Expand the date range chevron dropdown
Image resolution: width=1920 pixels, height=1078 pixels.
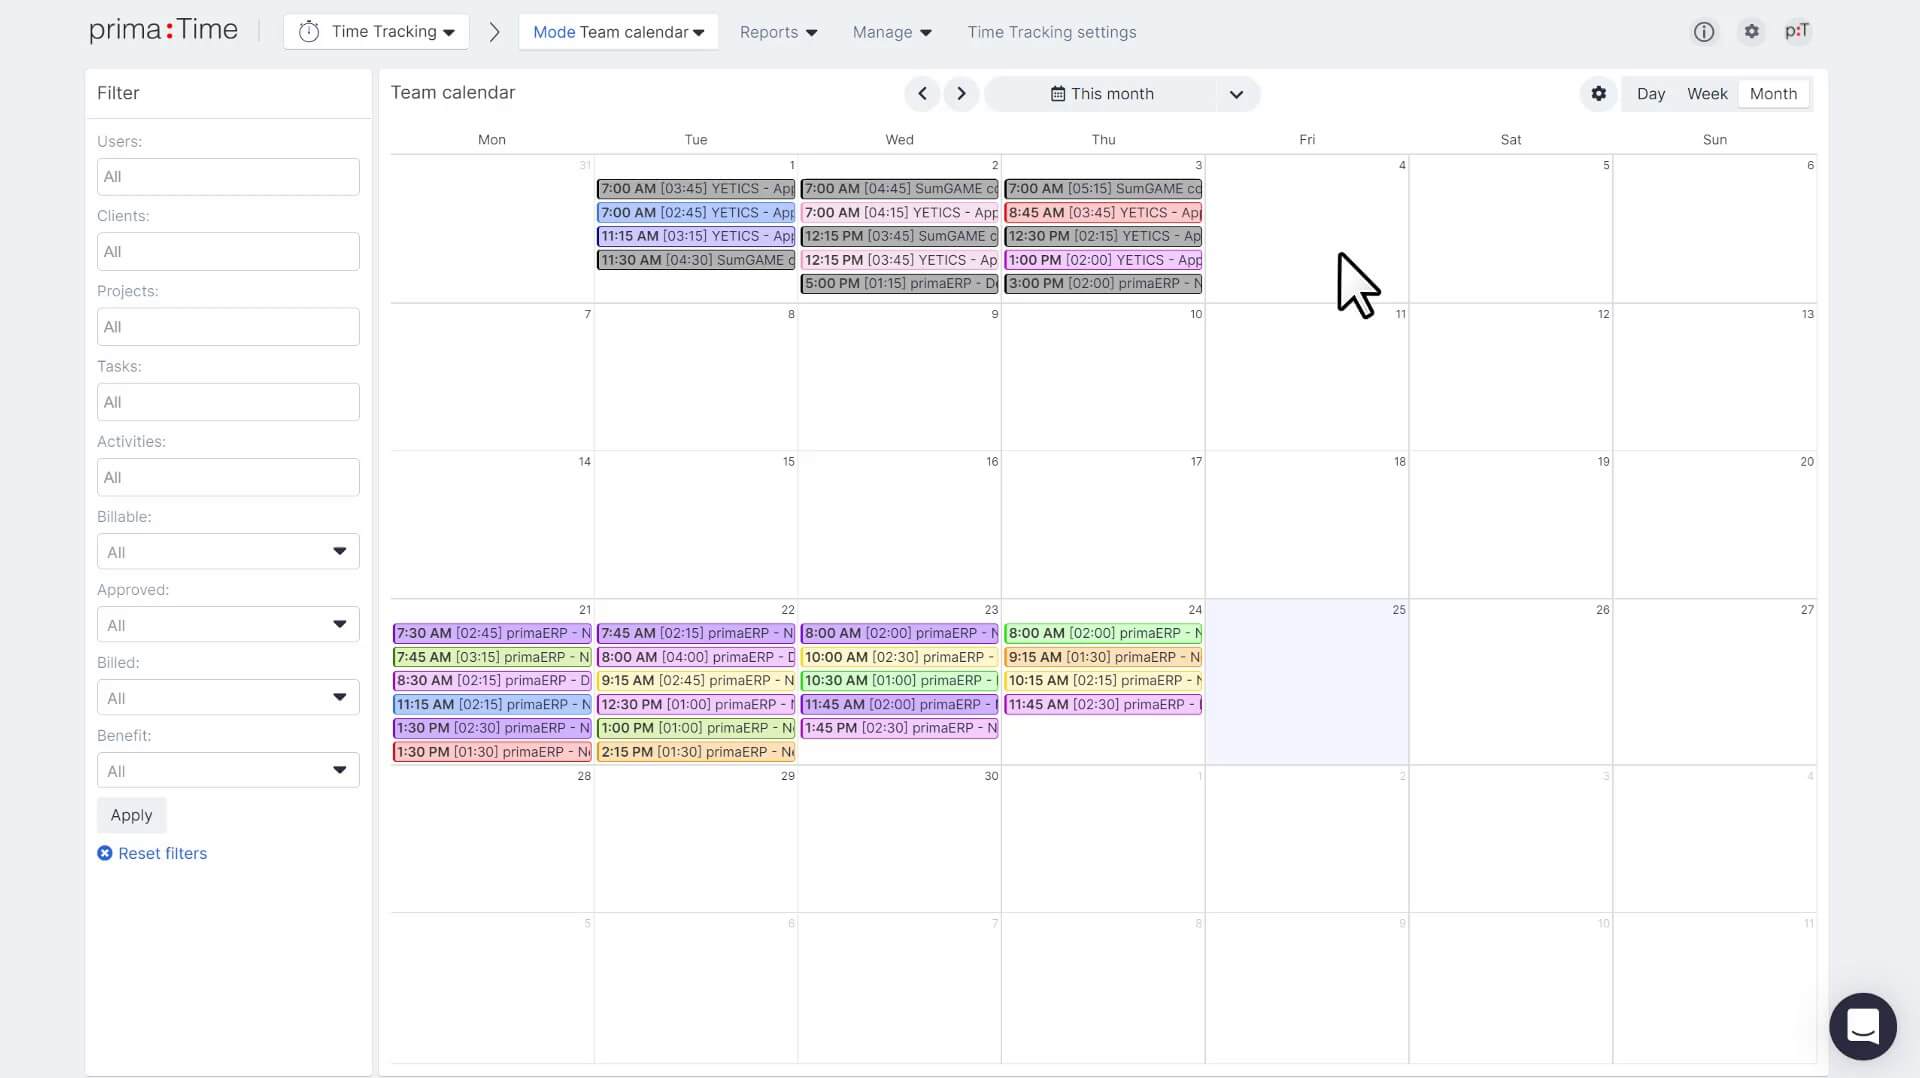tap(1237, 94)
